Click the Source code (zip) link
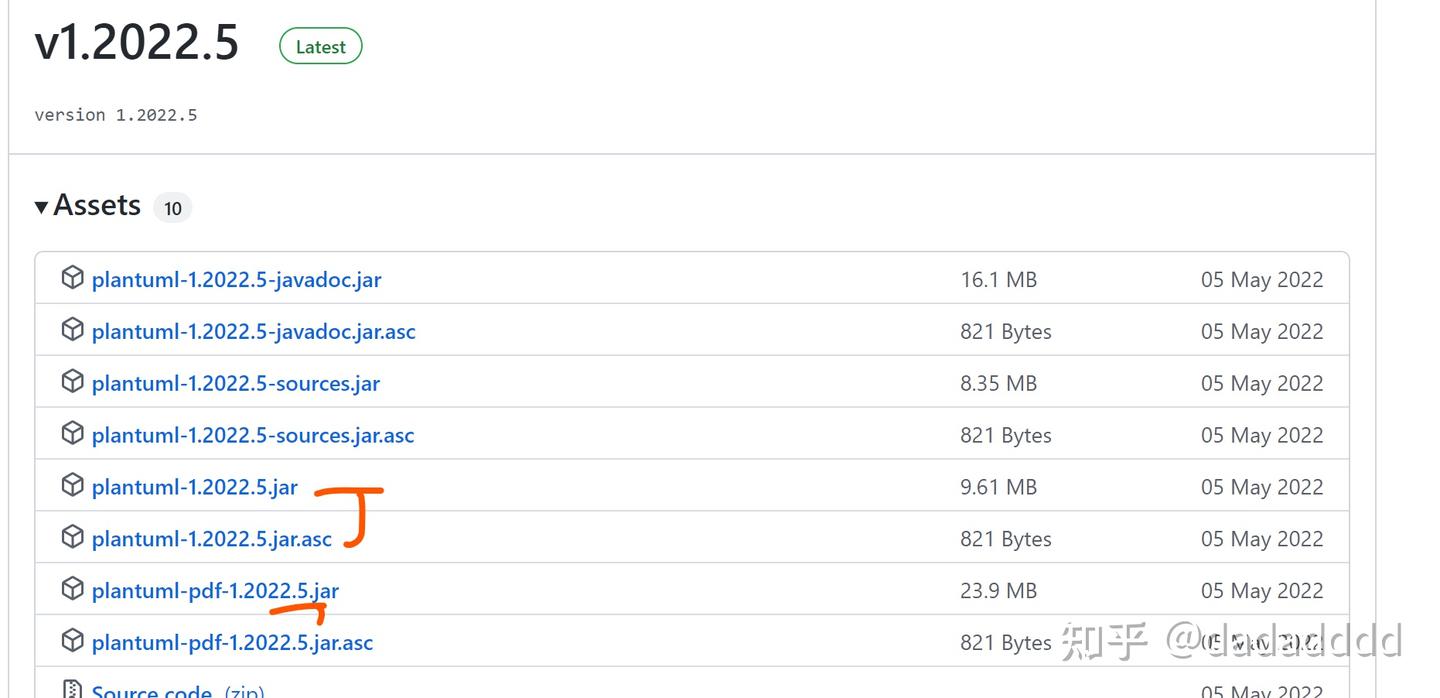 tap(152, 691)
